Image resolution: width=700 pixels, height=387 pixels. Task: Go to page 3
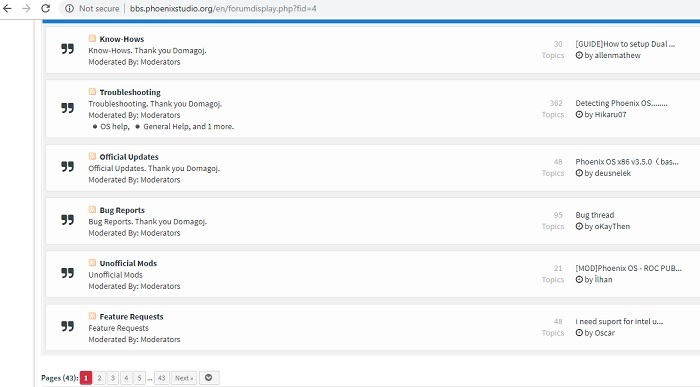pyautogui.click(x=112, y=378)
